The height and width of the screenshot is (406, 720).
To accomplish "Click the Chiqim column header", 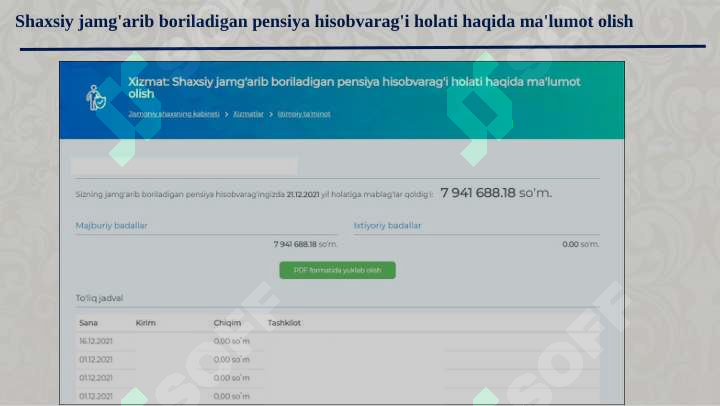I will (x=227, y=323).
